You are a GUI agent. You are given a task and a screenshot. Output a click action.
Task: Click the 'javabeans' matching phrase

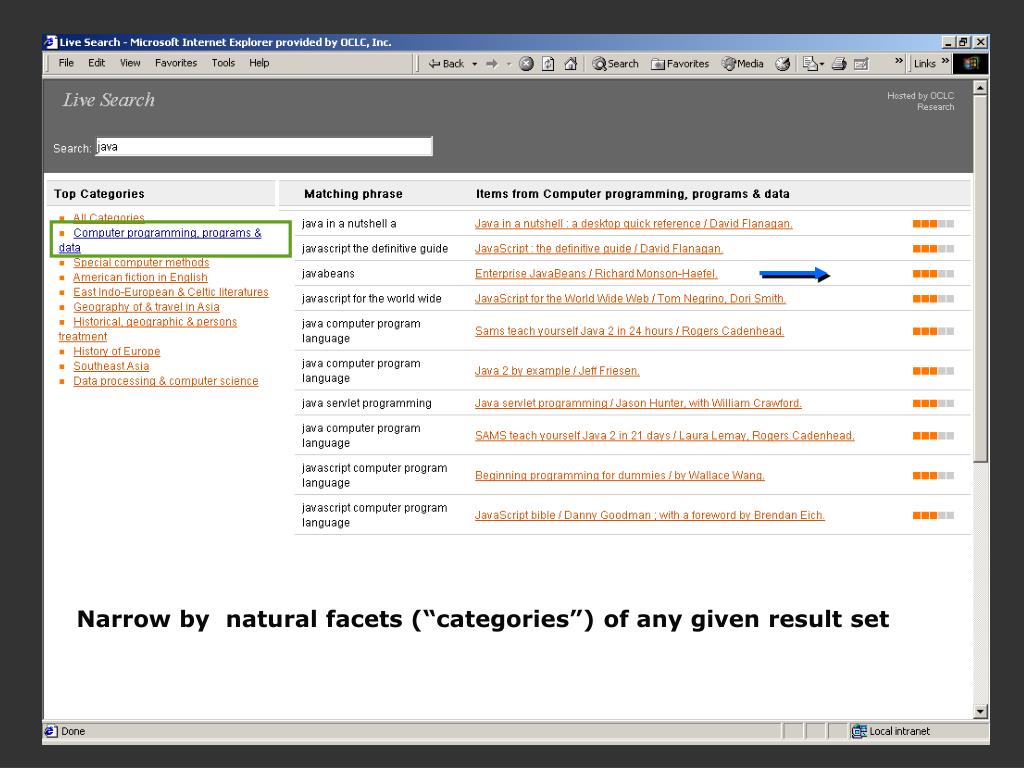tap(328, 274)
